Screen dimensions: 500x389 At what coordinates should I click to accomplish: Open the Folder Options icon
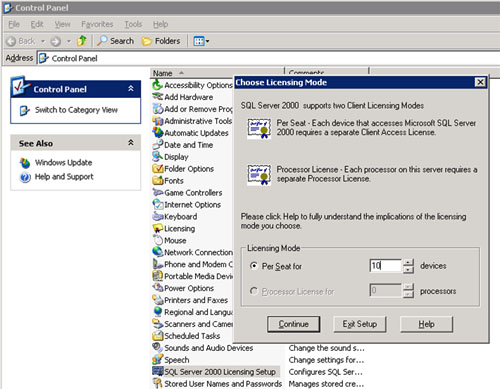pos(157,169)
